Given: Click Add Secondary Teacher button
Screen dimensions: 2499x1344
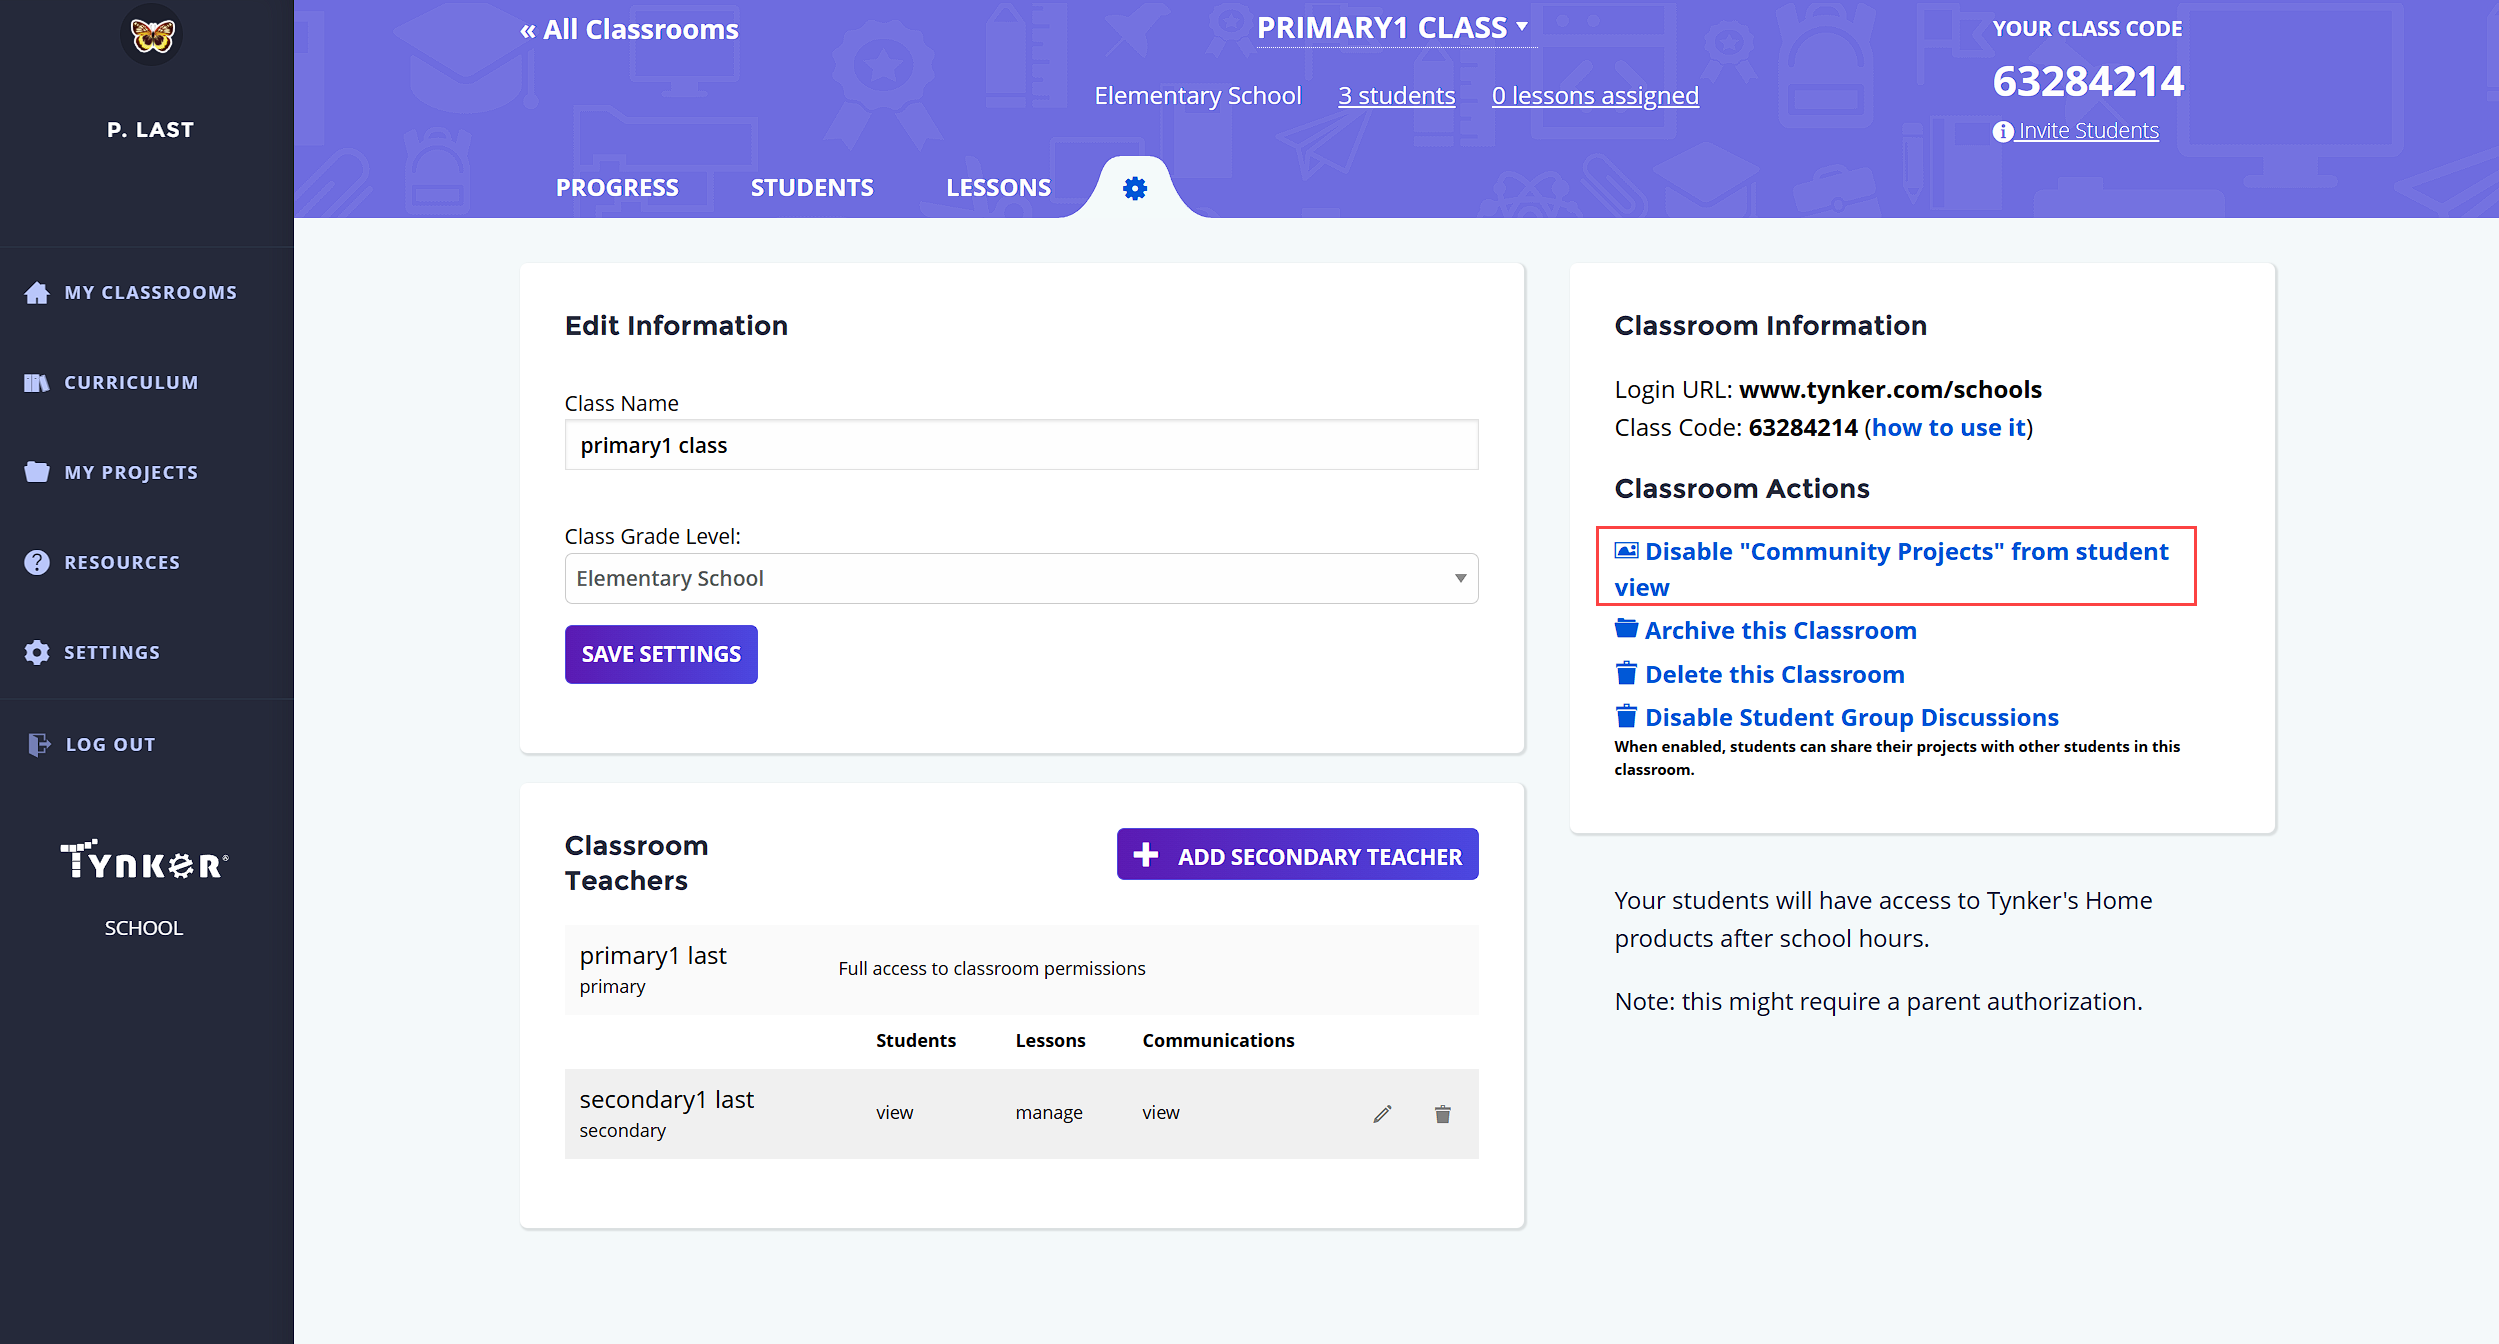Looking at the screenshot, I should pos(1297,855).
